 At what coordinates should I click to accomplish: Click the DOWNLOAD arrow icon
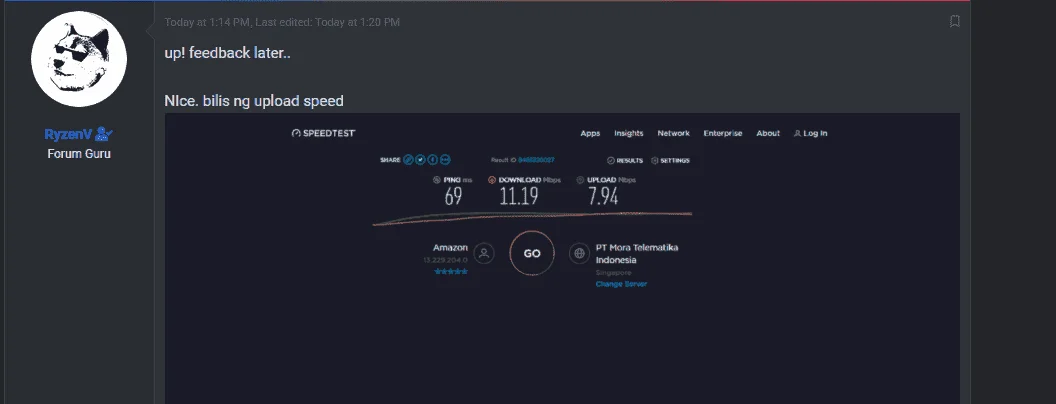click(492, 180)
